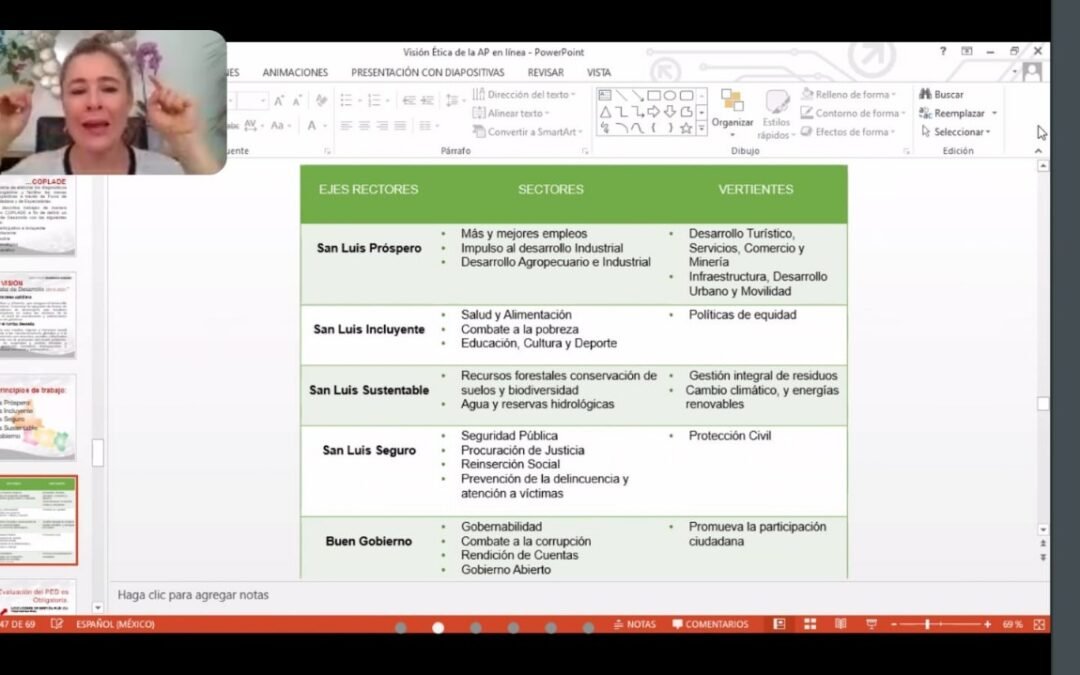Click ESPAÑOL (MÉXICO) language indicator
Viewport: 1080px width, 675px height.
point(116,624)
